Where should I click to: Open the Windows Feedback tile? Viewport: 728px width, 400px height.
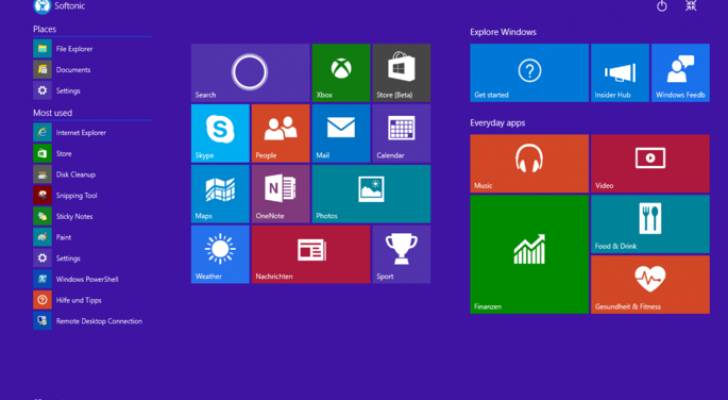click(x=681, y=73)
